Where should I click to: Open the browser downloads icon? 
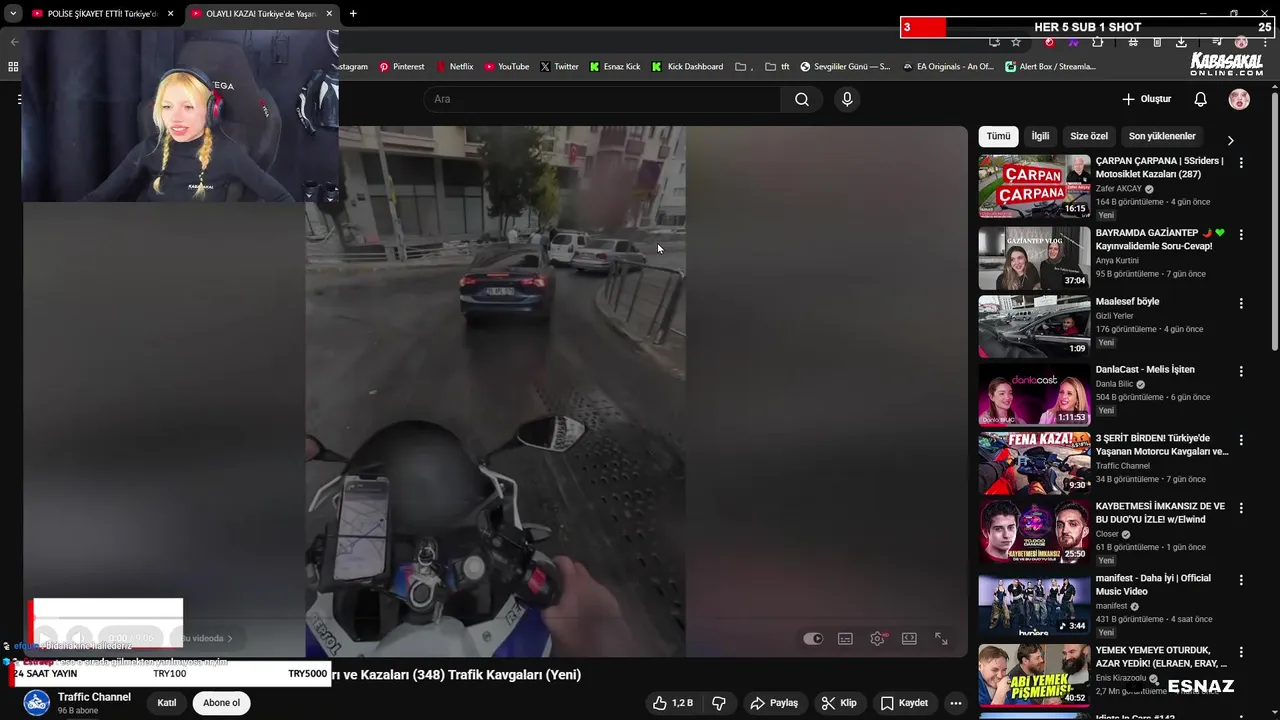tap(1181, 42)
